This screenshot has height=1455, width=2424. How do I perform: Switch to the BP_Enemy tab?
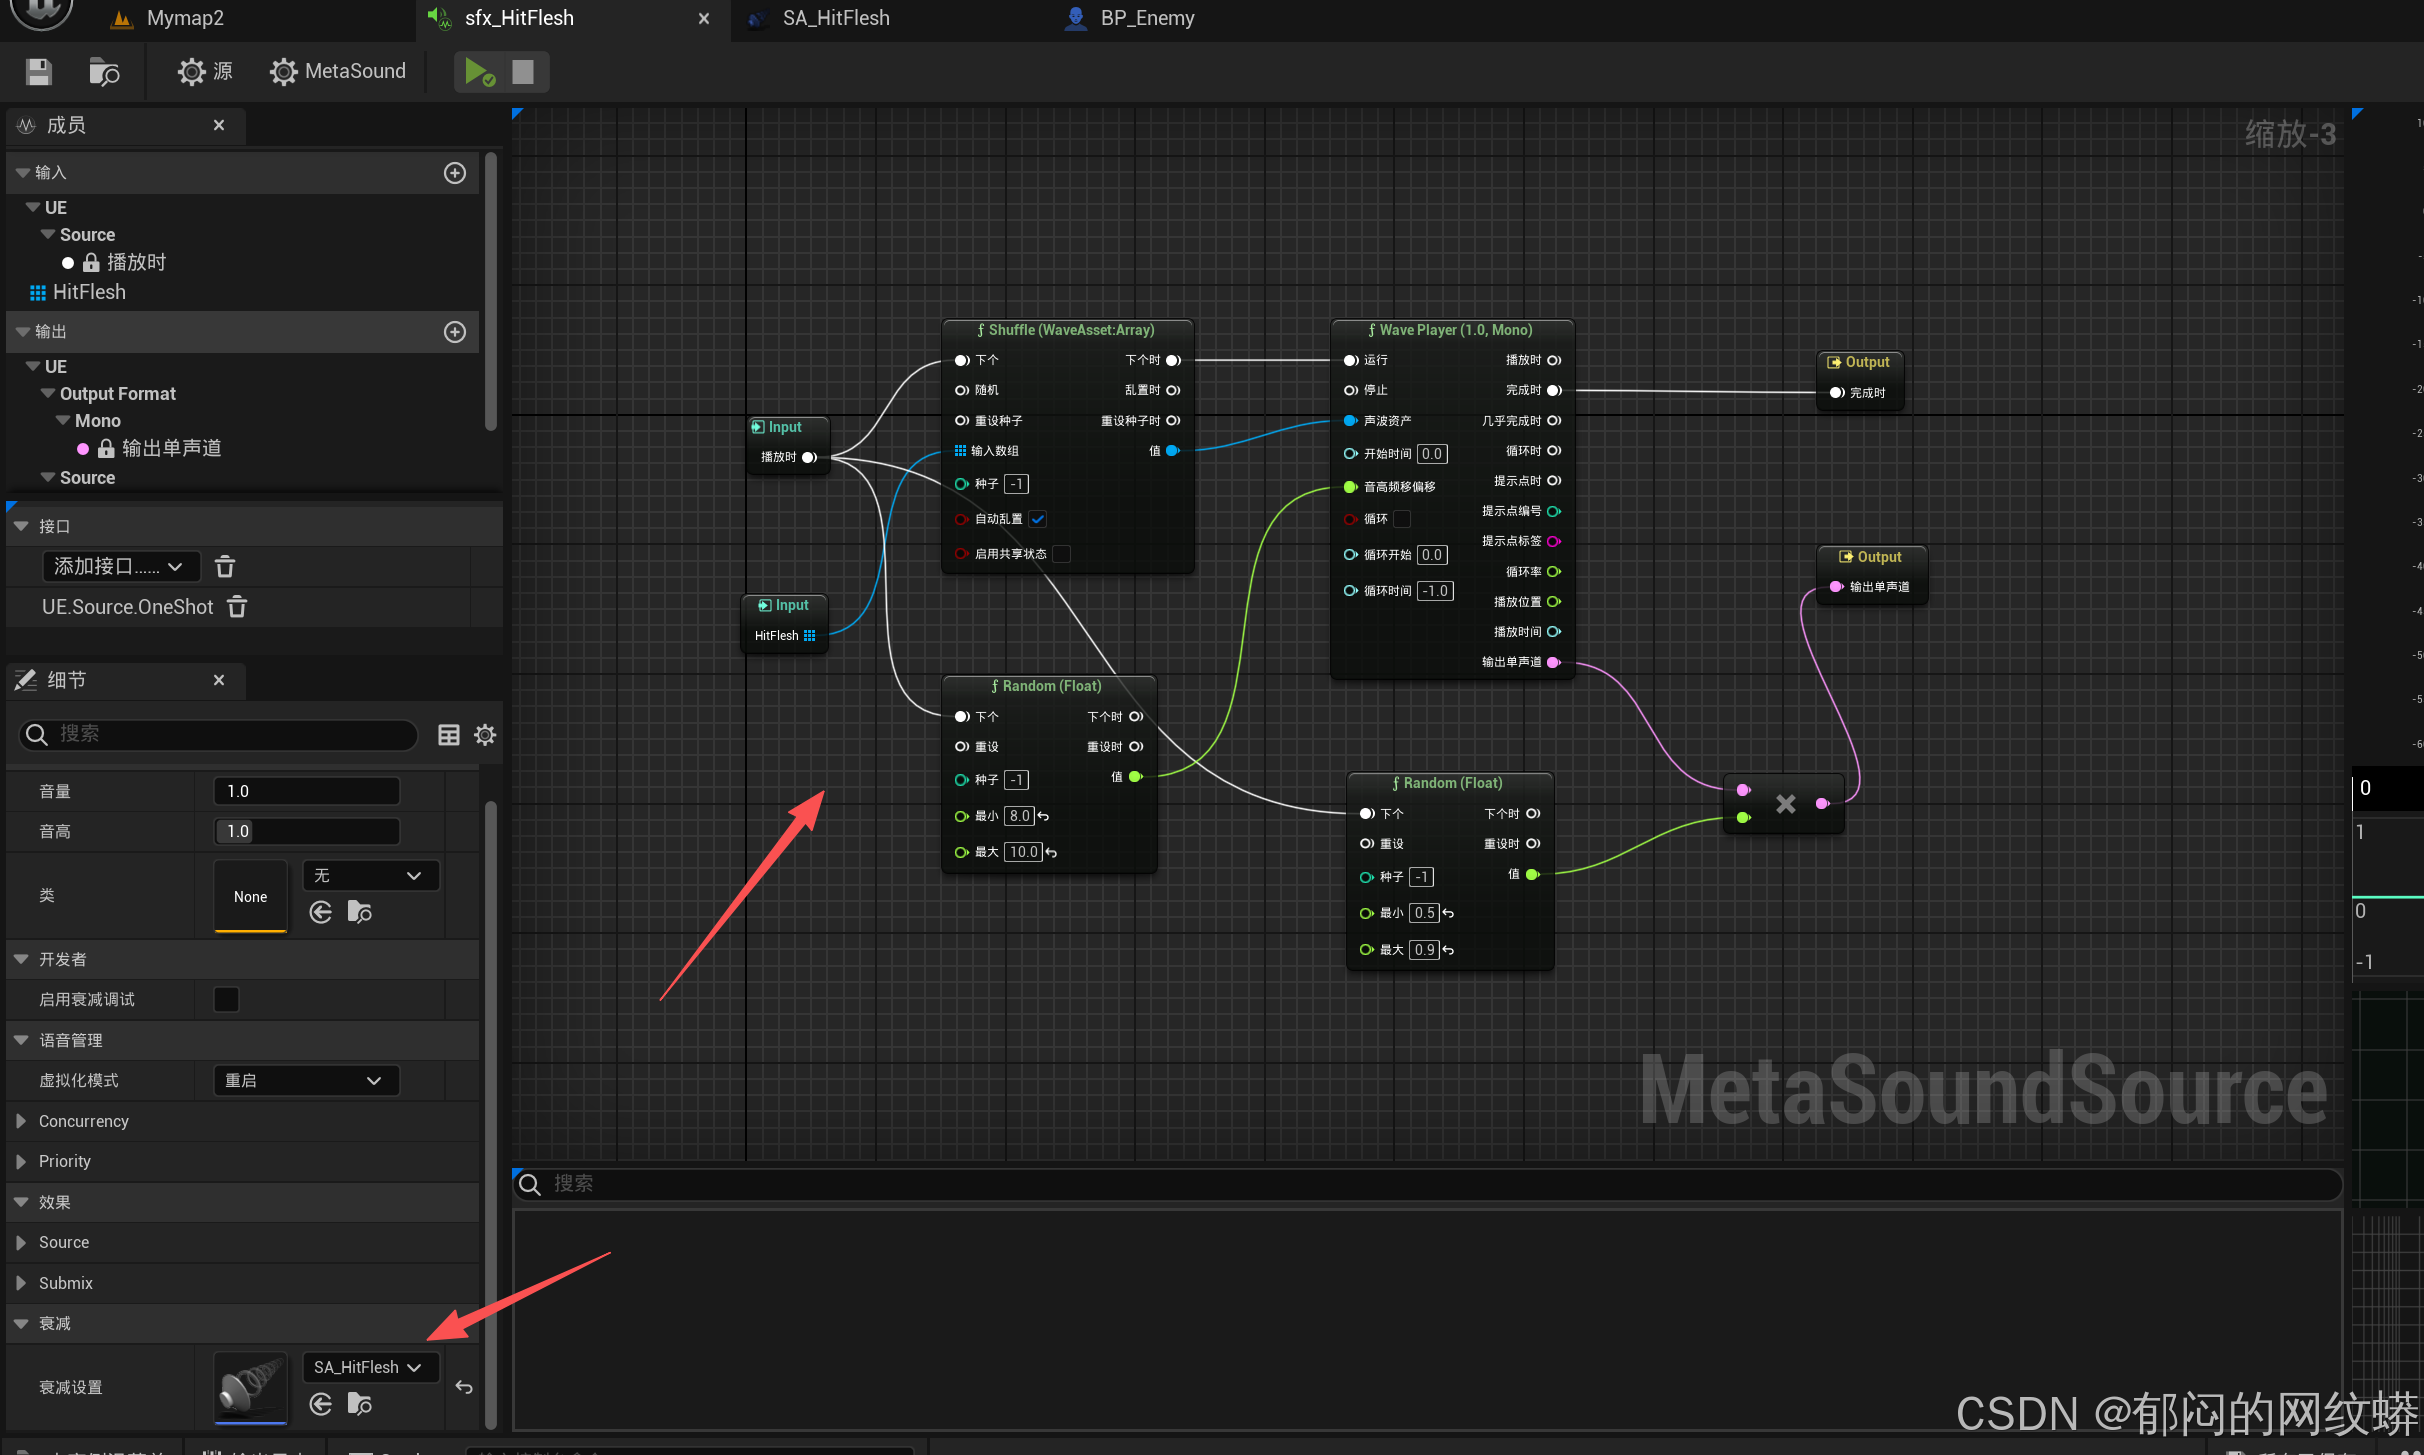pyautogui.click(x=1146, y=18)
